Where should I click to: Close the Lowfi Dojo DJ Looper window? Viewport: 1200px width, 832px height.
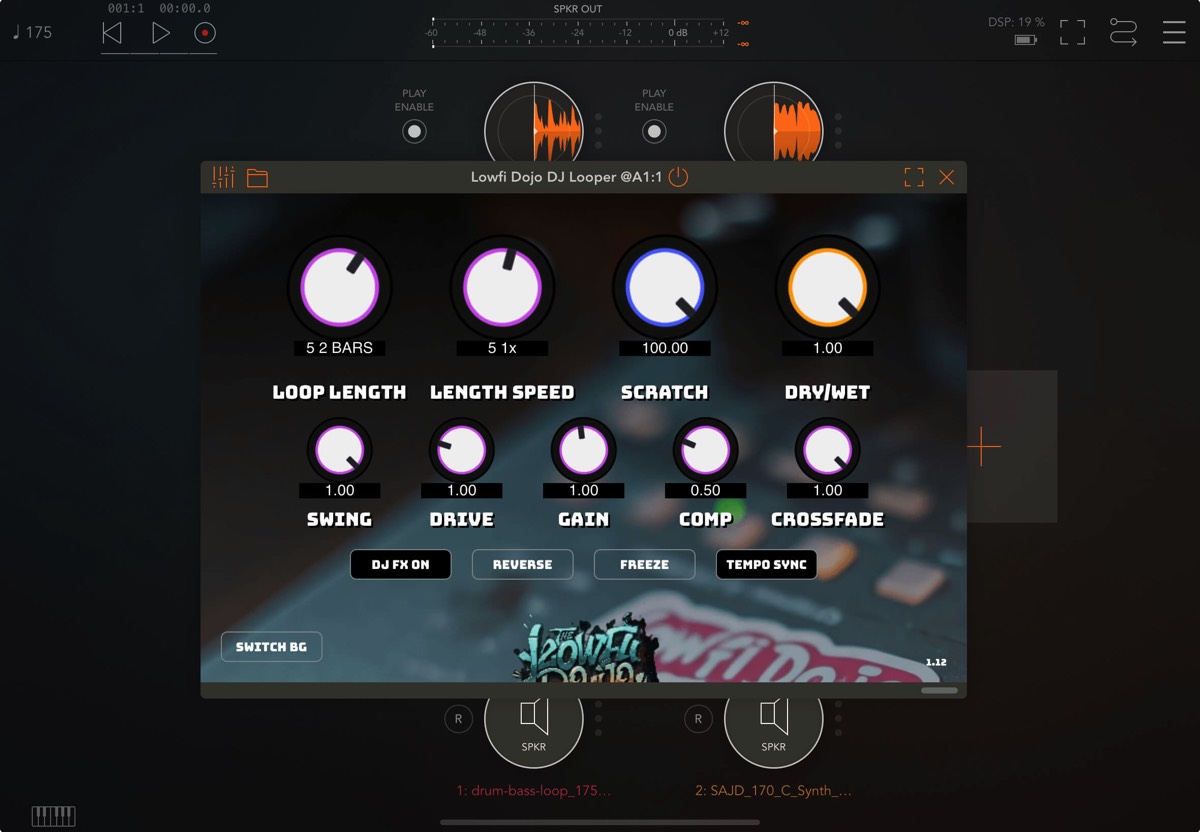point(947,177)
